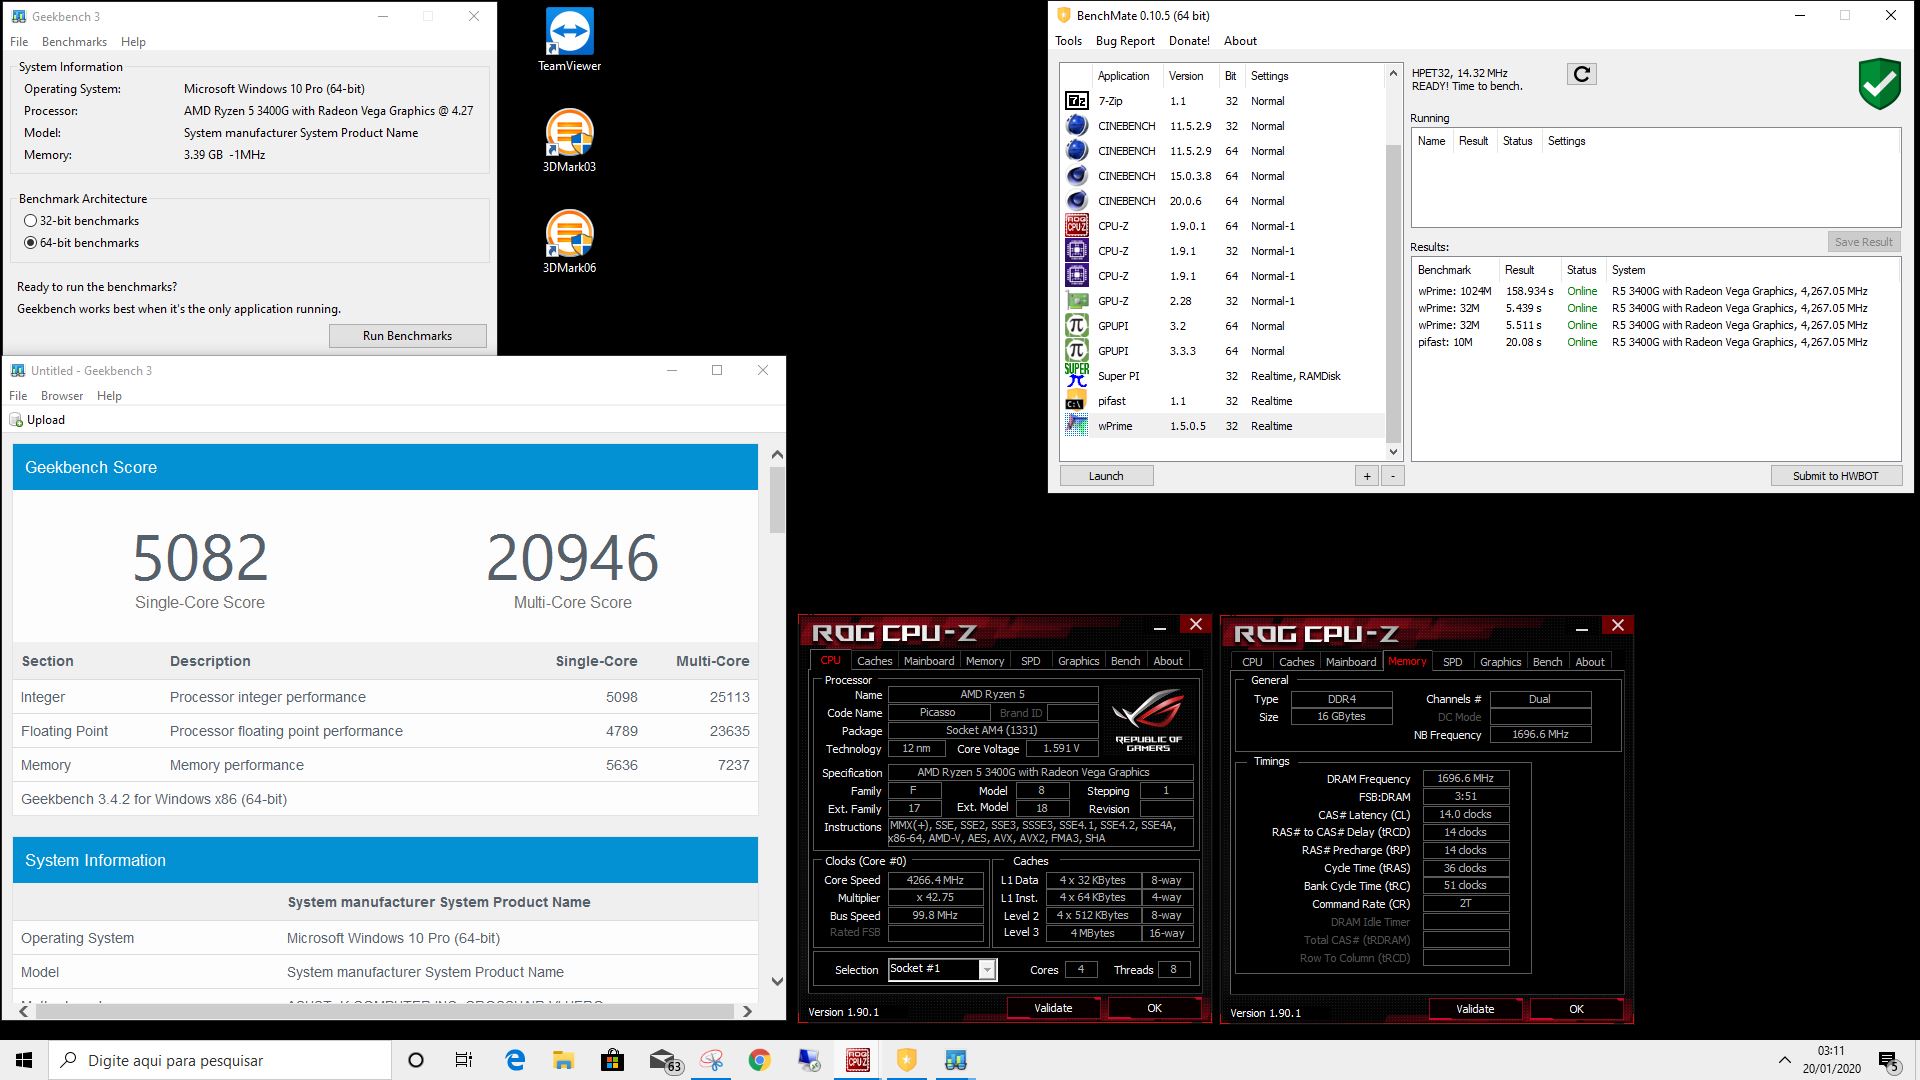Screen dimensions: 1920x1080
Task: Click Submit to HWBOT button
Action: coord(1835,476)
